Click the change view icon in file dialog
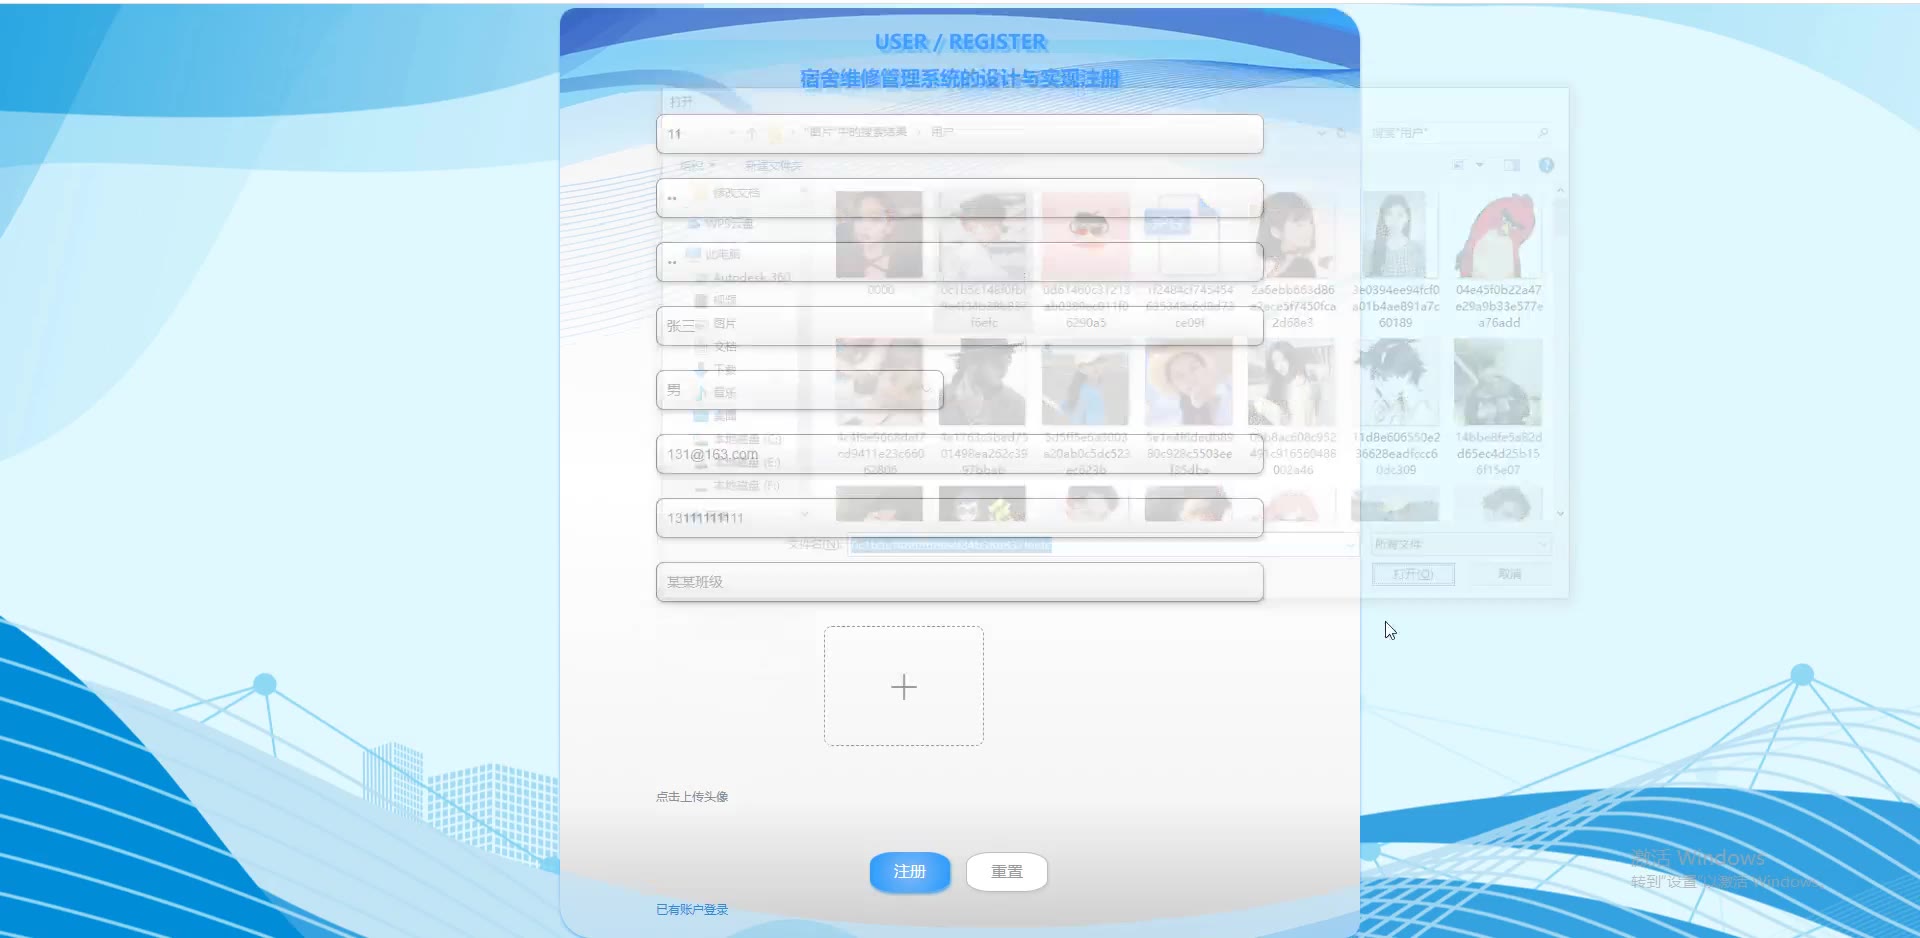1920x938 pixels. [1459, 165]
